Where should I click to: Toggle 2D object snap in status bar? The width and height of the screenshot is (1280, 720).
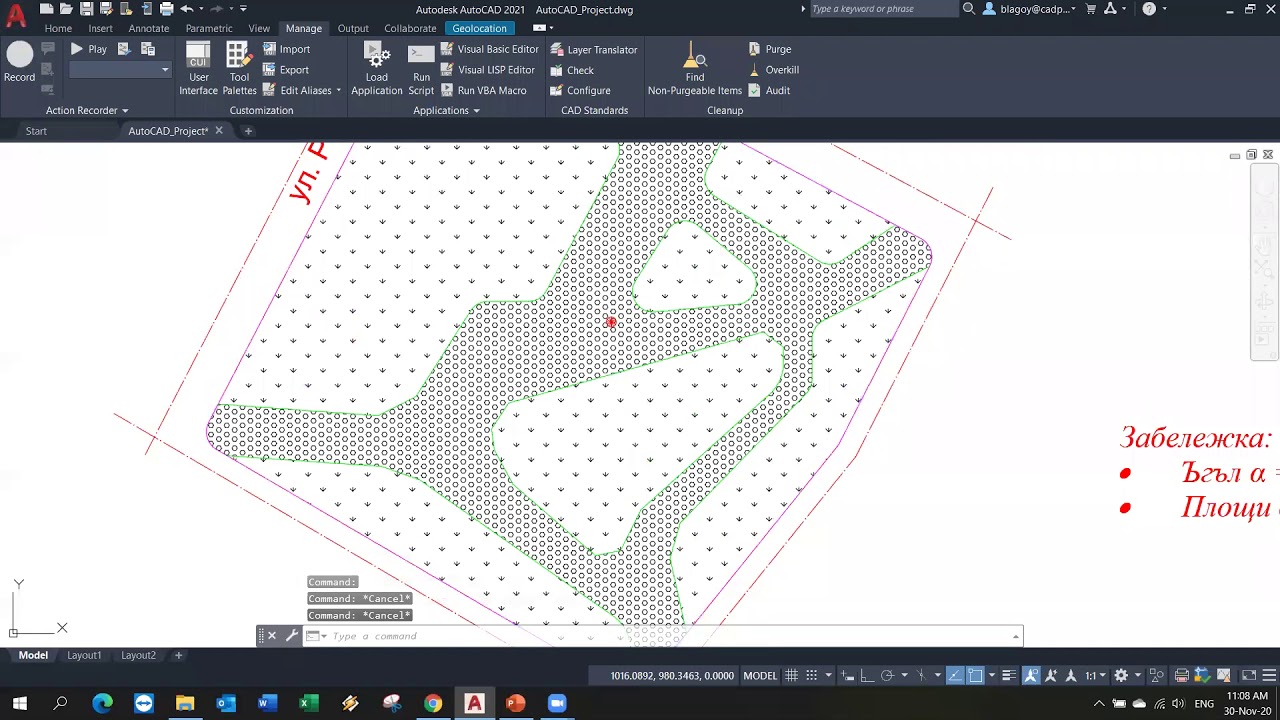(x=975, y=676)
